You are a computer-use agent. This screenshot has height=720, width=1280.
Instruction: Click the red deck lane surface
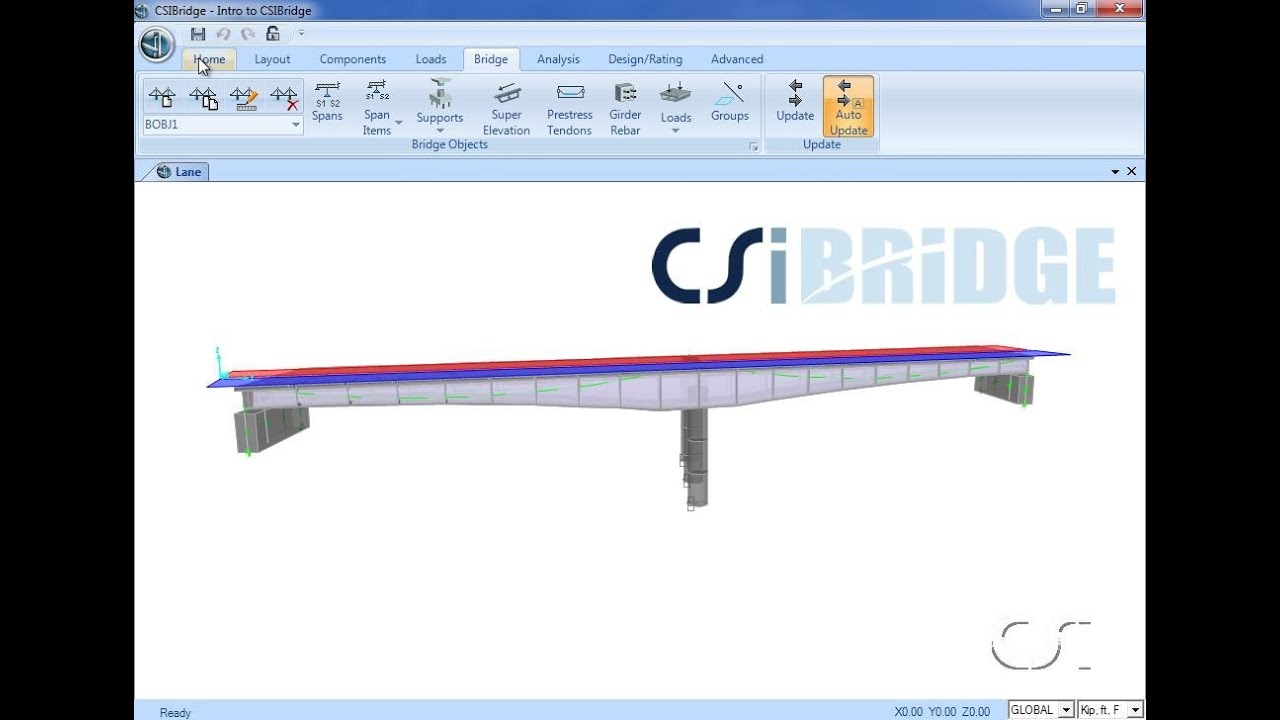tap(640, 362)
